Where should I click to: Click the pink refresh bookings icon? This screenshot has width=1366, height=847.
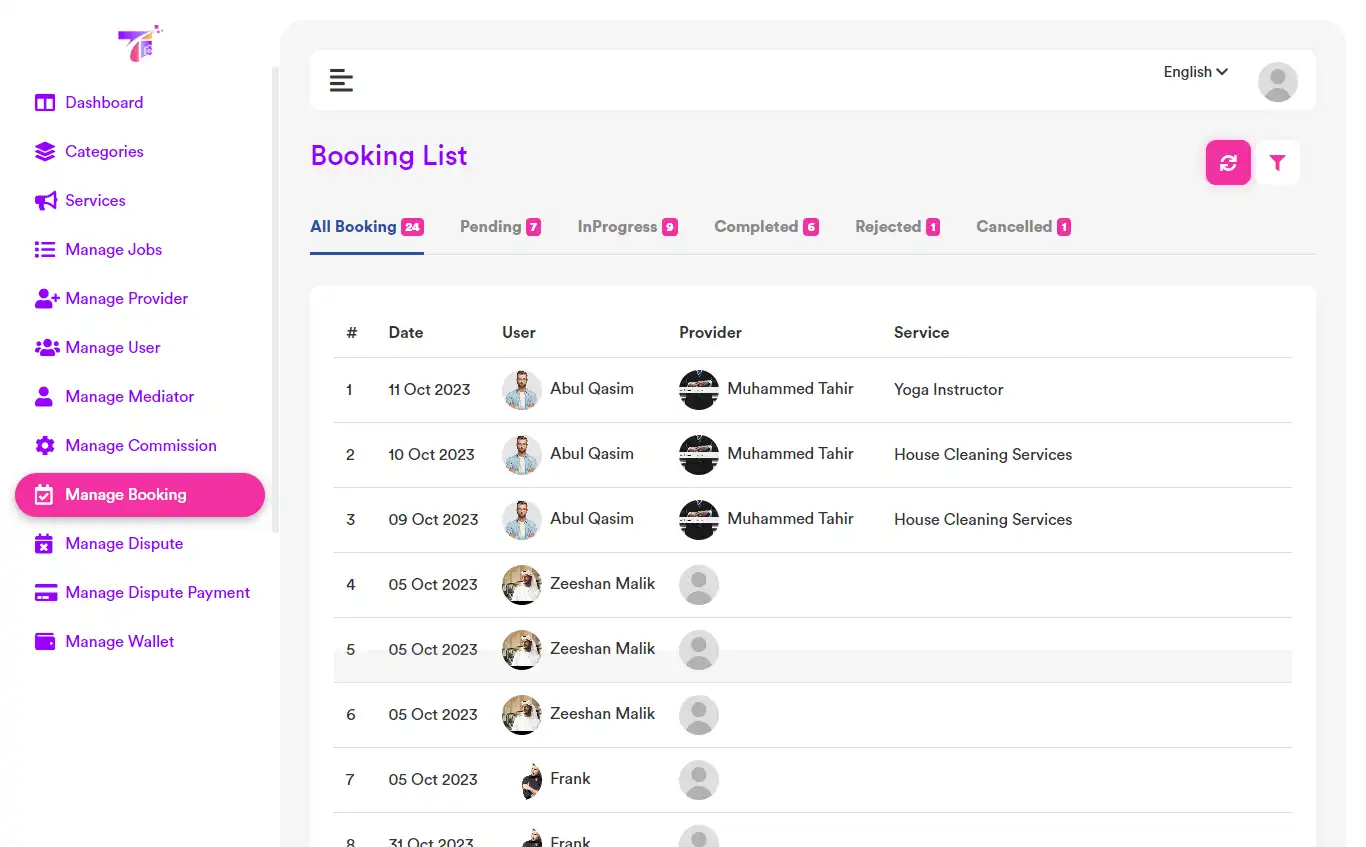pos(1228,162)
